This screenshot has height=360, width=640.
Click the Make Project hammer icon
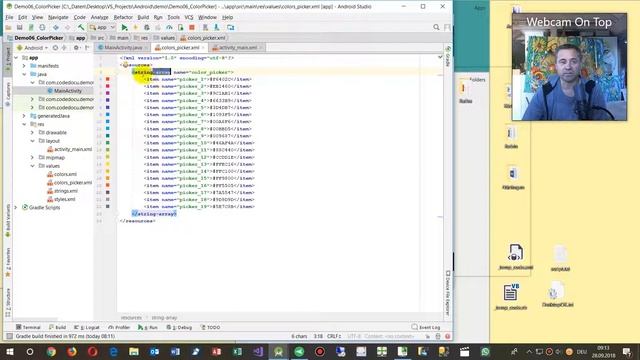81,27
